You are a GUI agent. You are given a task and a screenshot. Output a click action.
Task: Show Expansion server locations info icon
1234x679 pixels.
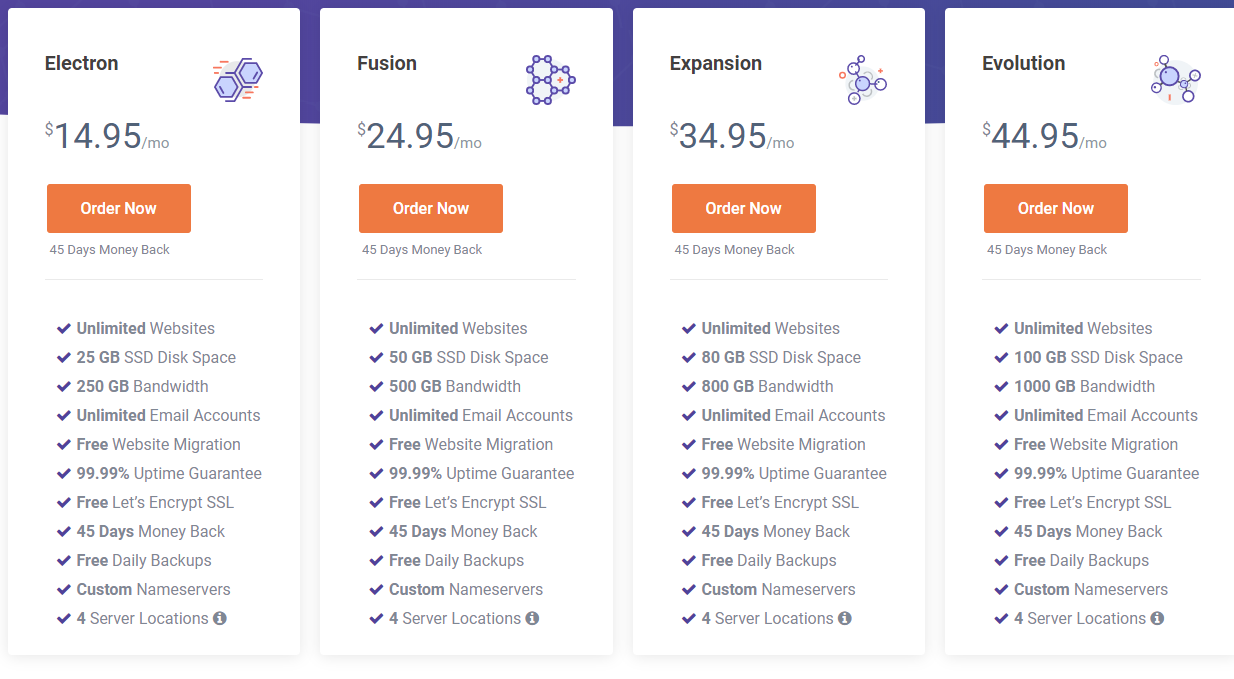click(845, 618)
